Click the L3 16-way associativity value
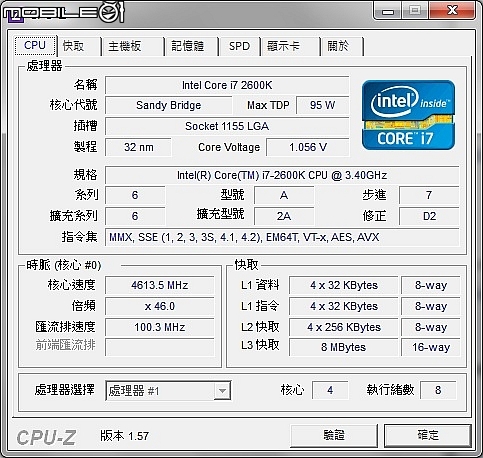The image size is (483, 458). (431, 347)
